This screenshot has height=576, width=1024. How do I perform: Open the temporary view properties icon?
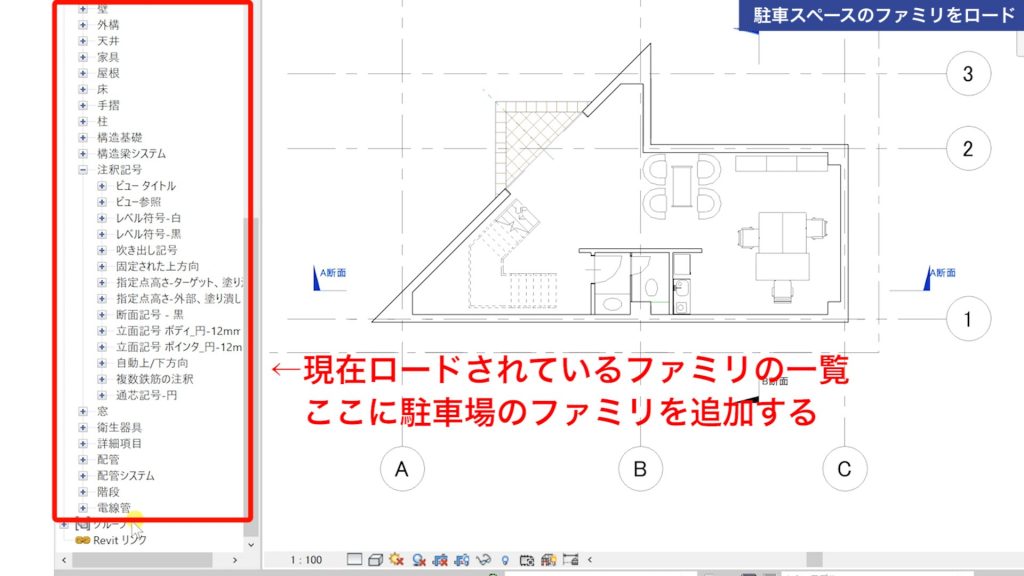[528, 560]
